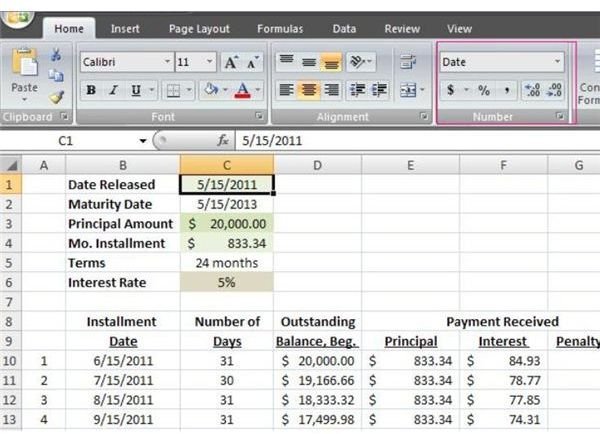Apply Accounting dollar number format
600x434 pixels.
[451, 90]
